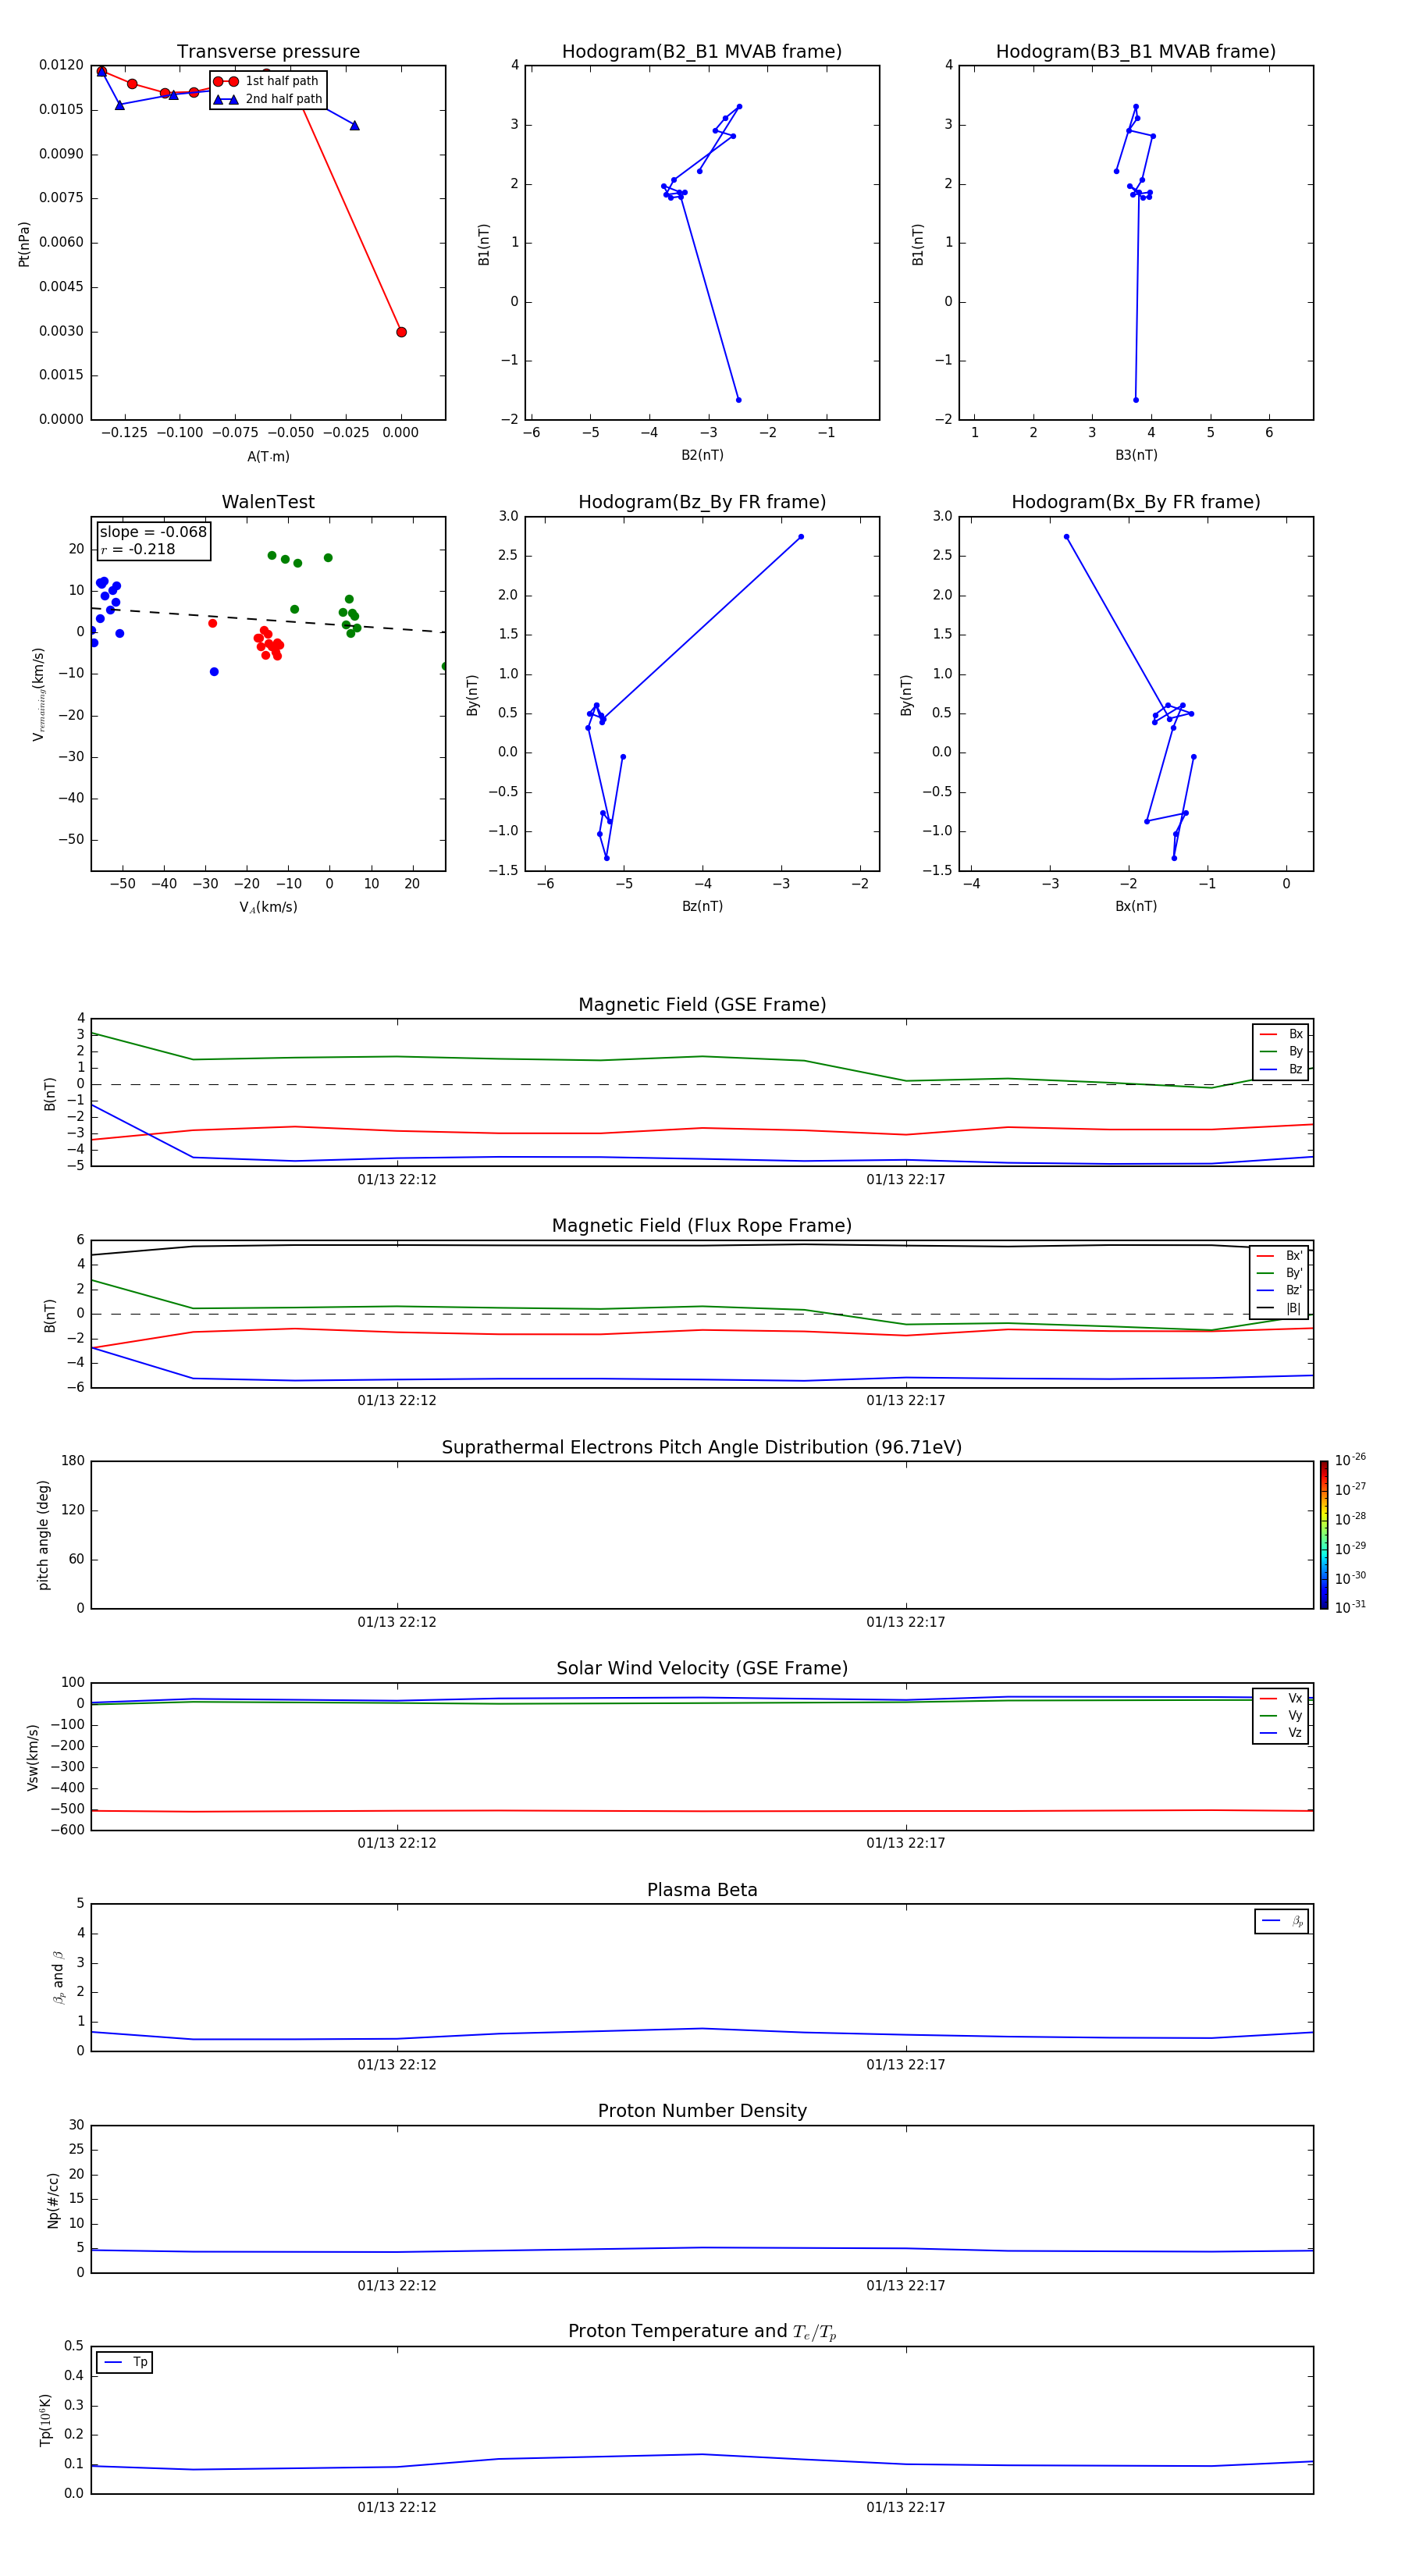
Task: Click the 'Tp' legend entry
Action: coord(125,2362)
